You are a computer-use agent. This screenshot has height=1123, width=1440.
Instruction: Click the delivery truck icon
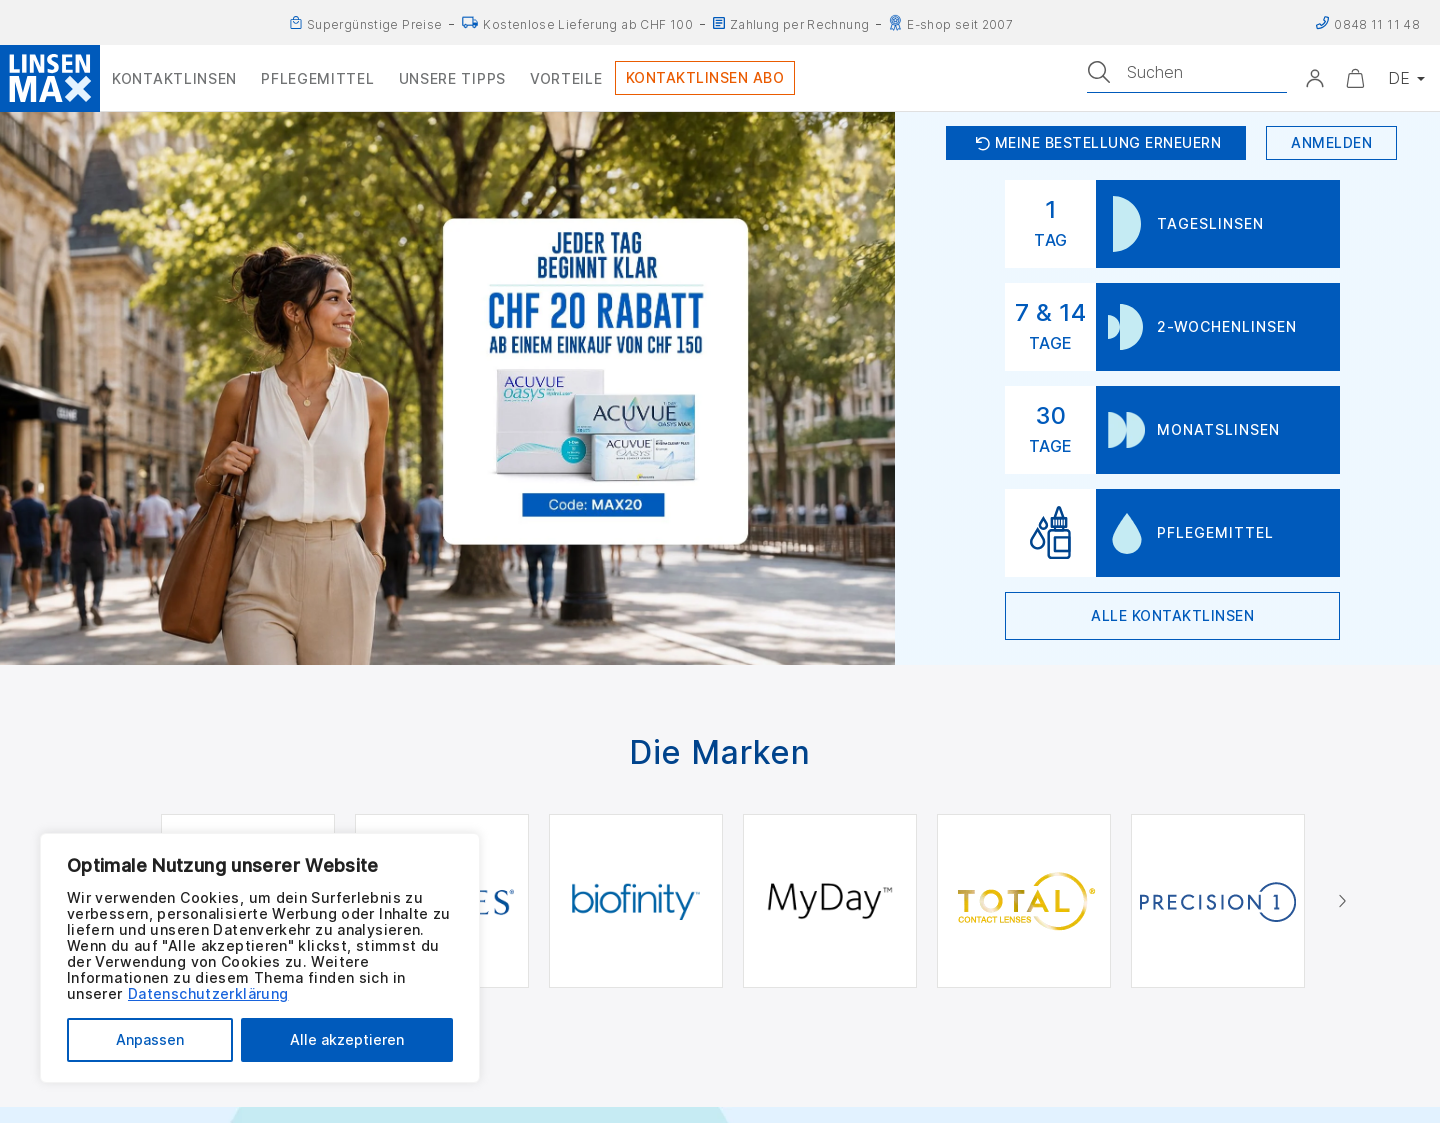[x=470, y=23]
